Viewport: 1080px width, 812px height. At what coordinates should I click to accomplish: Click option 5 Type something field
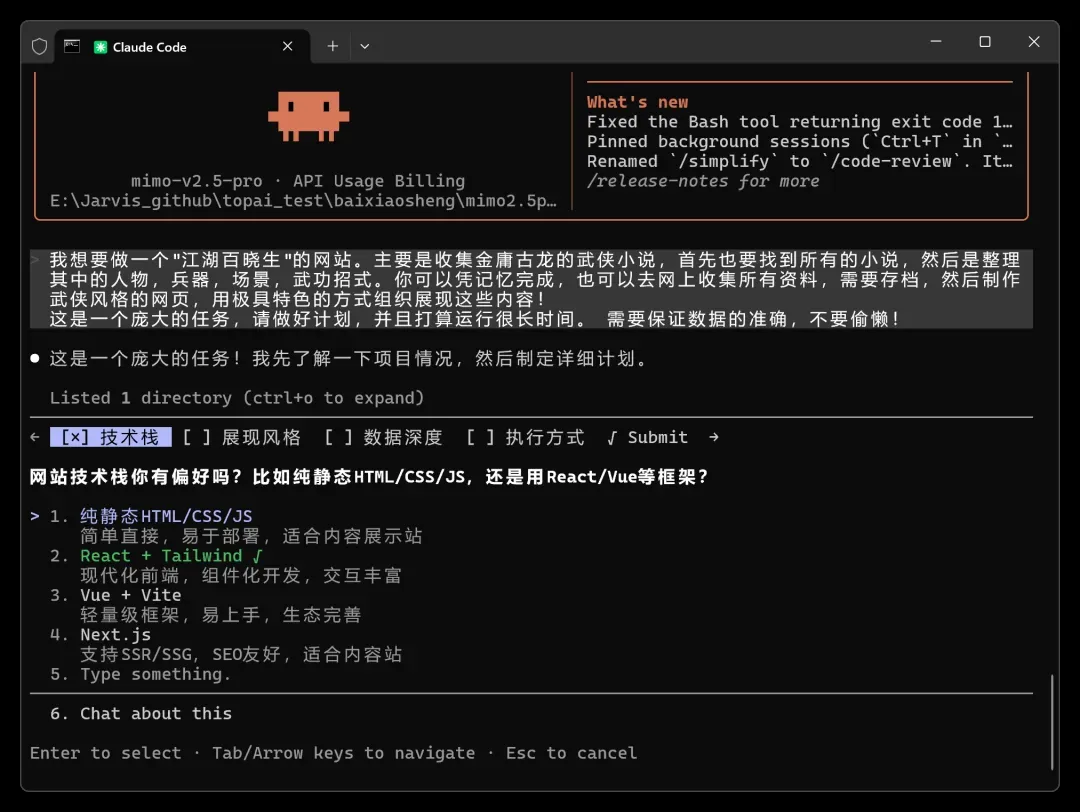coord(155,674)
